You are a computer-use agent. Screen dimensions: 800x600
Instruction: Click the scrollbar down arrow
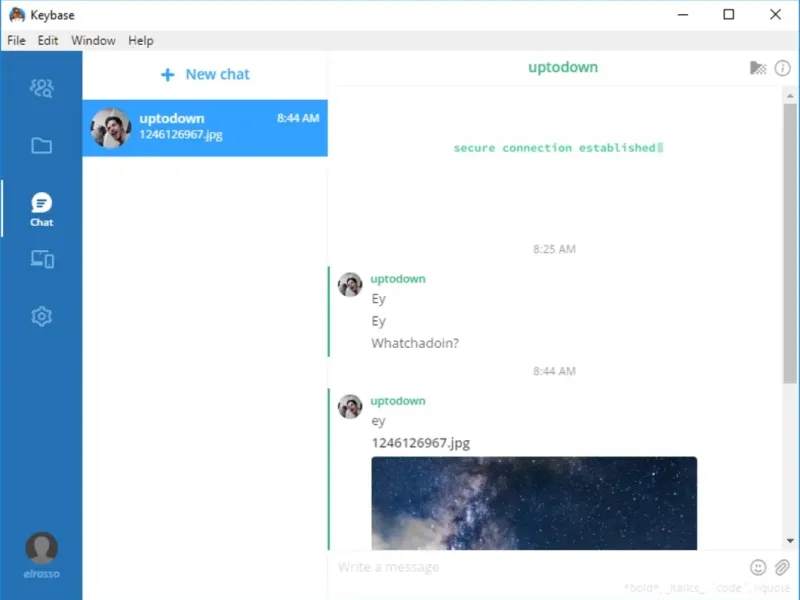pos(790,541)
